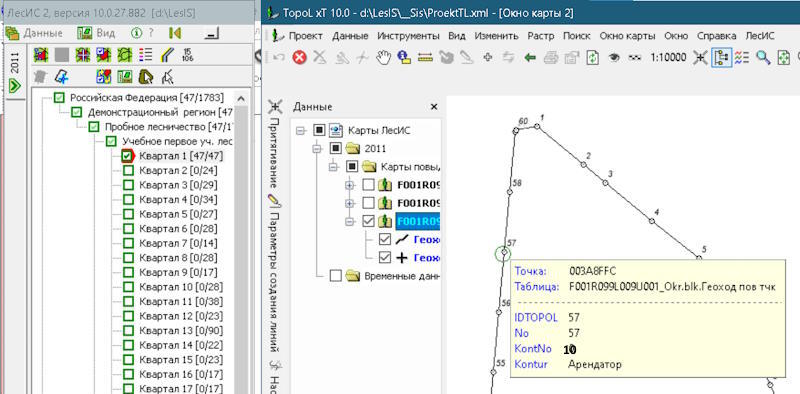The height and width of the screenshot is (394, 800).
Task: Click the map with crosshair icon in ЛесИС
Action: coord(82,54)
